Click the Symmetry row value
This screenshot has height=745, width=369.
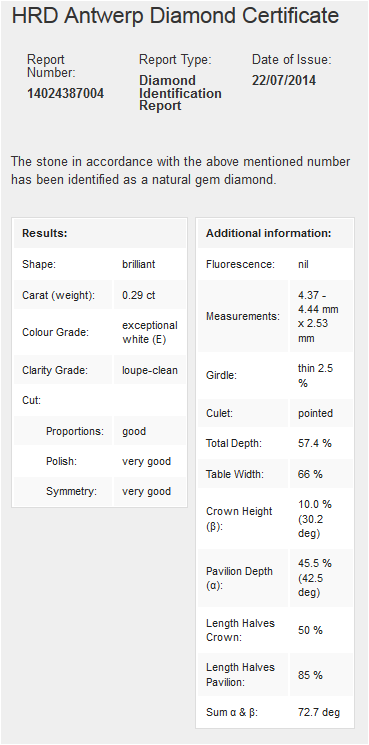(x=146, y=491)
